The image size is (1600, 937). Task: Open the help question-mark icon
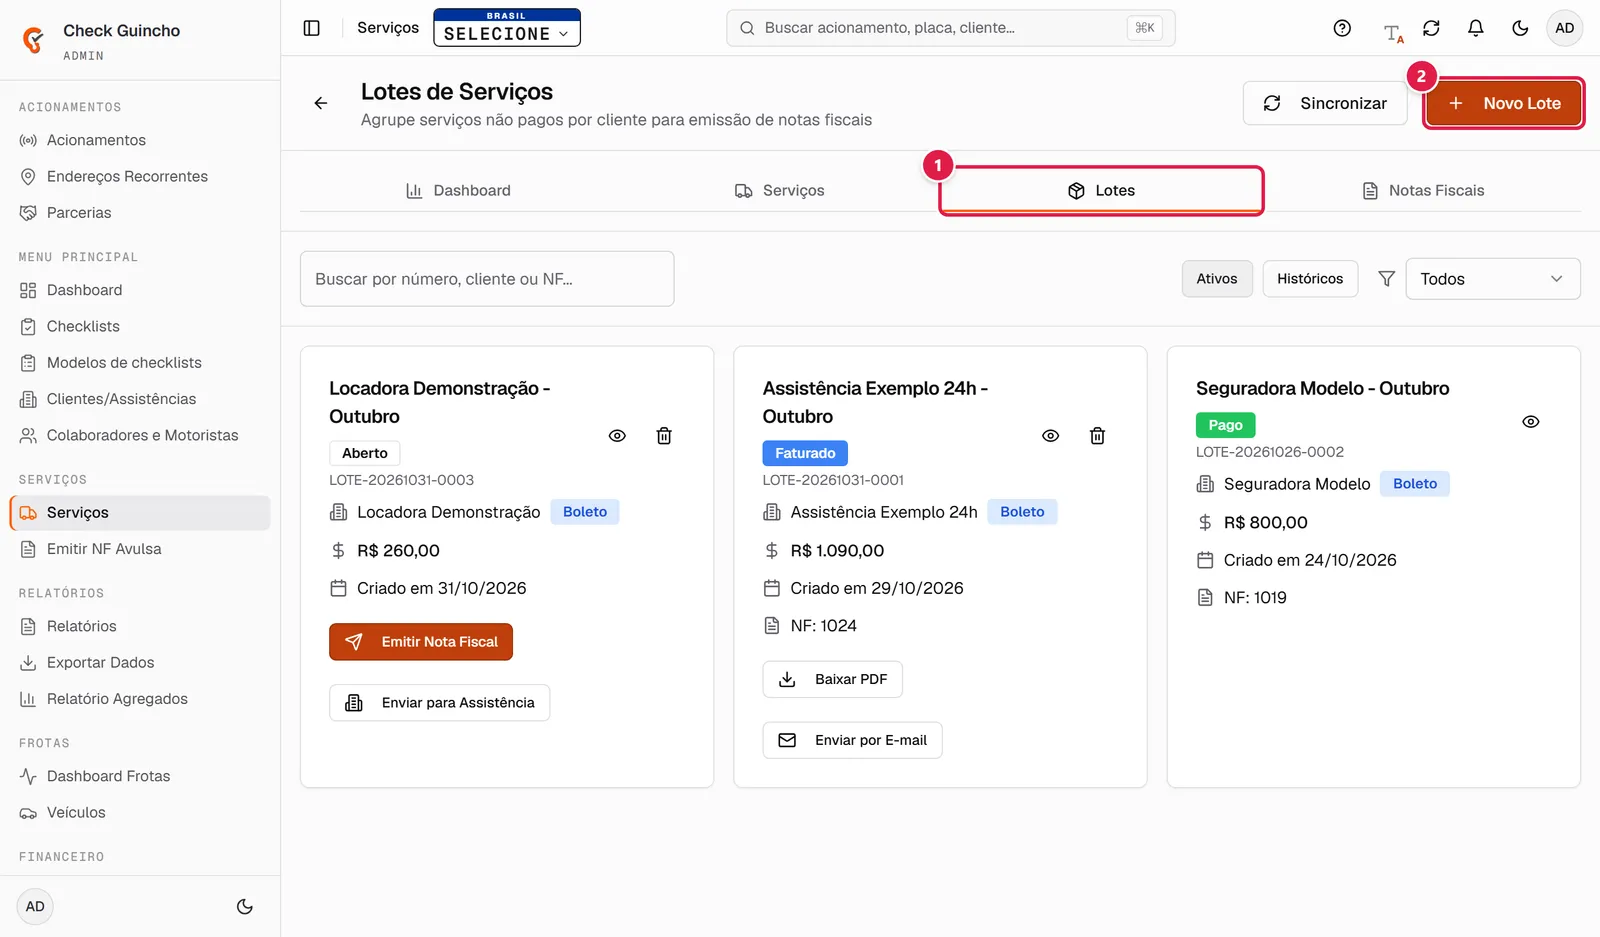(x=1342, y=28)
